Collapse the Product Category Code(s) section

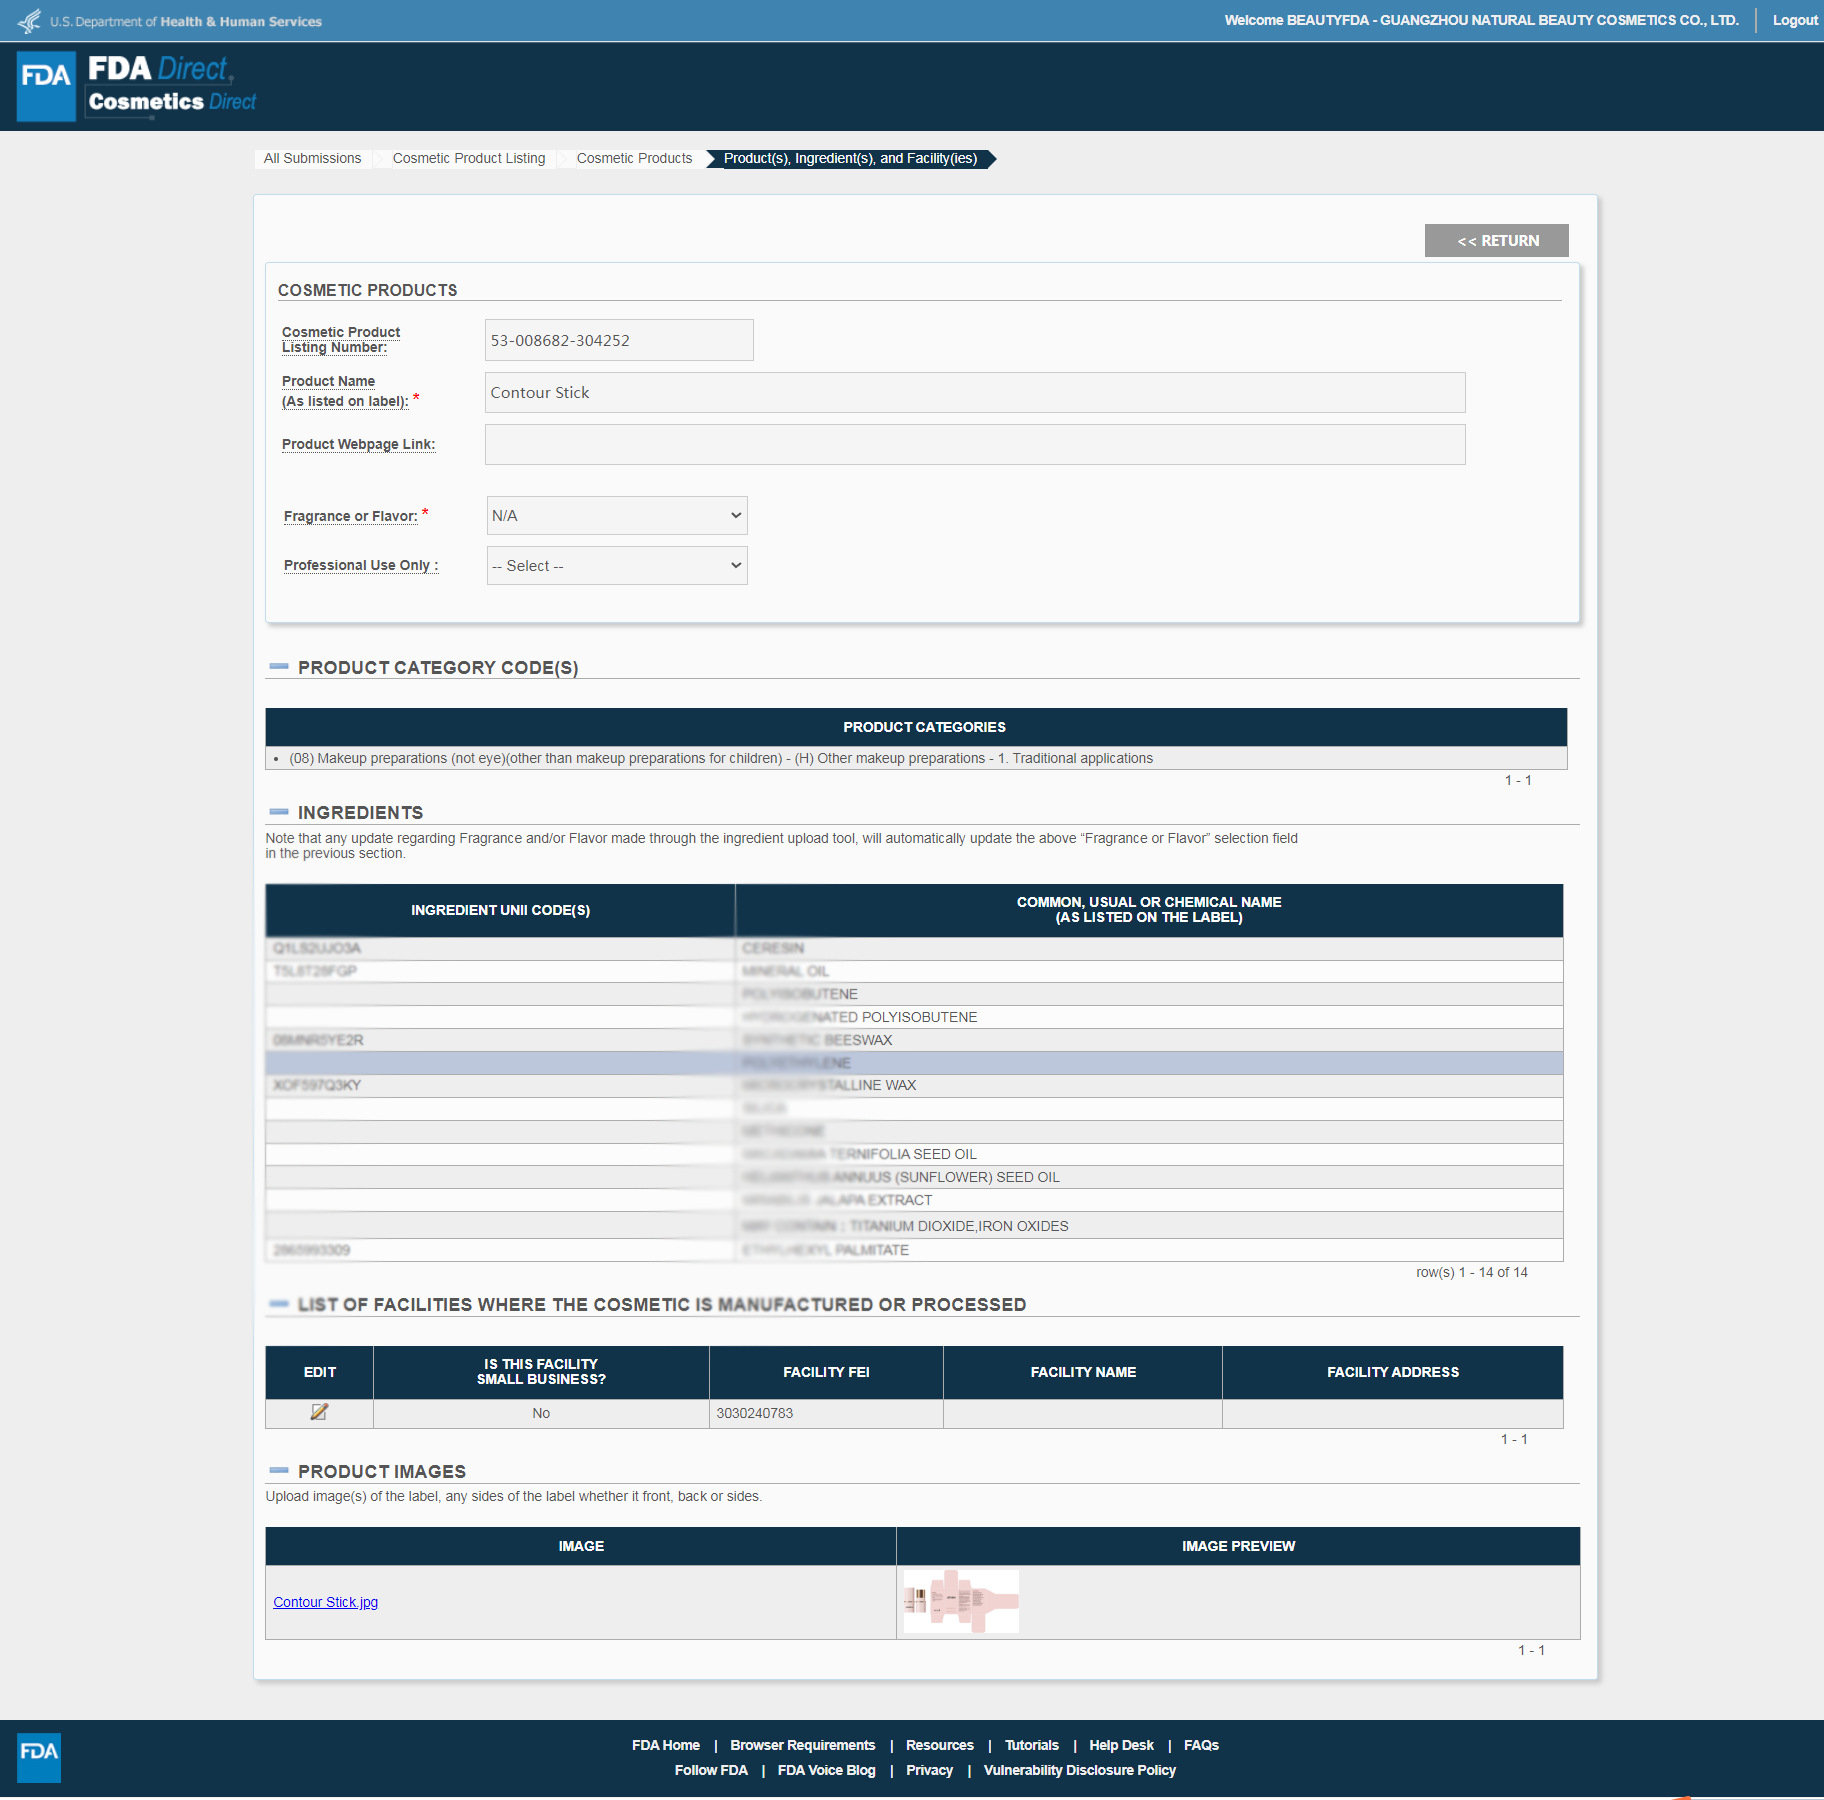(279, 666)
